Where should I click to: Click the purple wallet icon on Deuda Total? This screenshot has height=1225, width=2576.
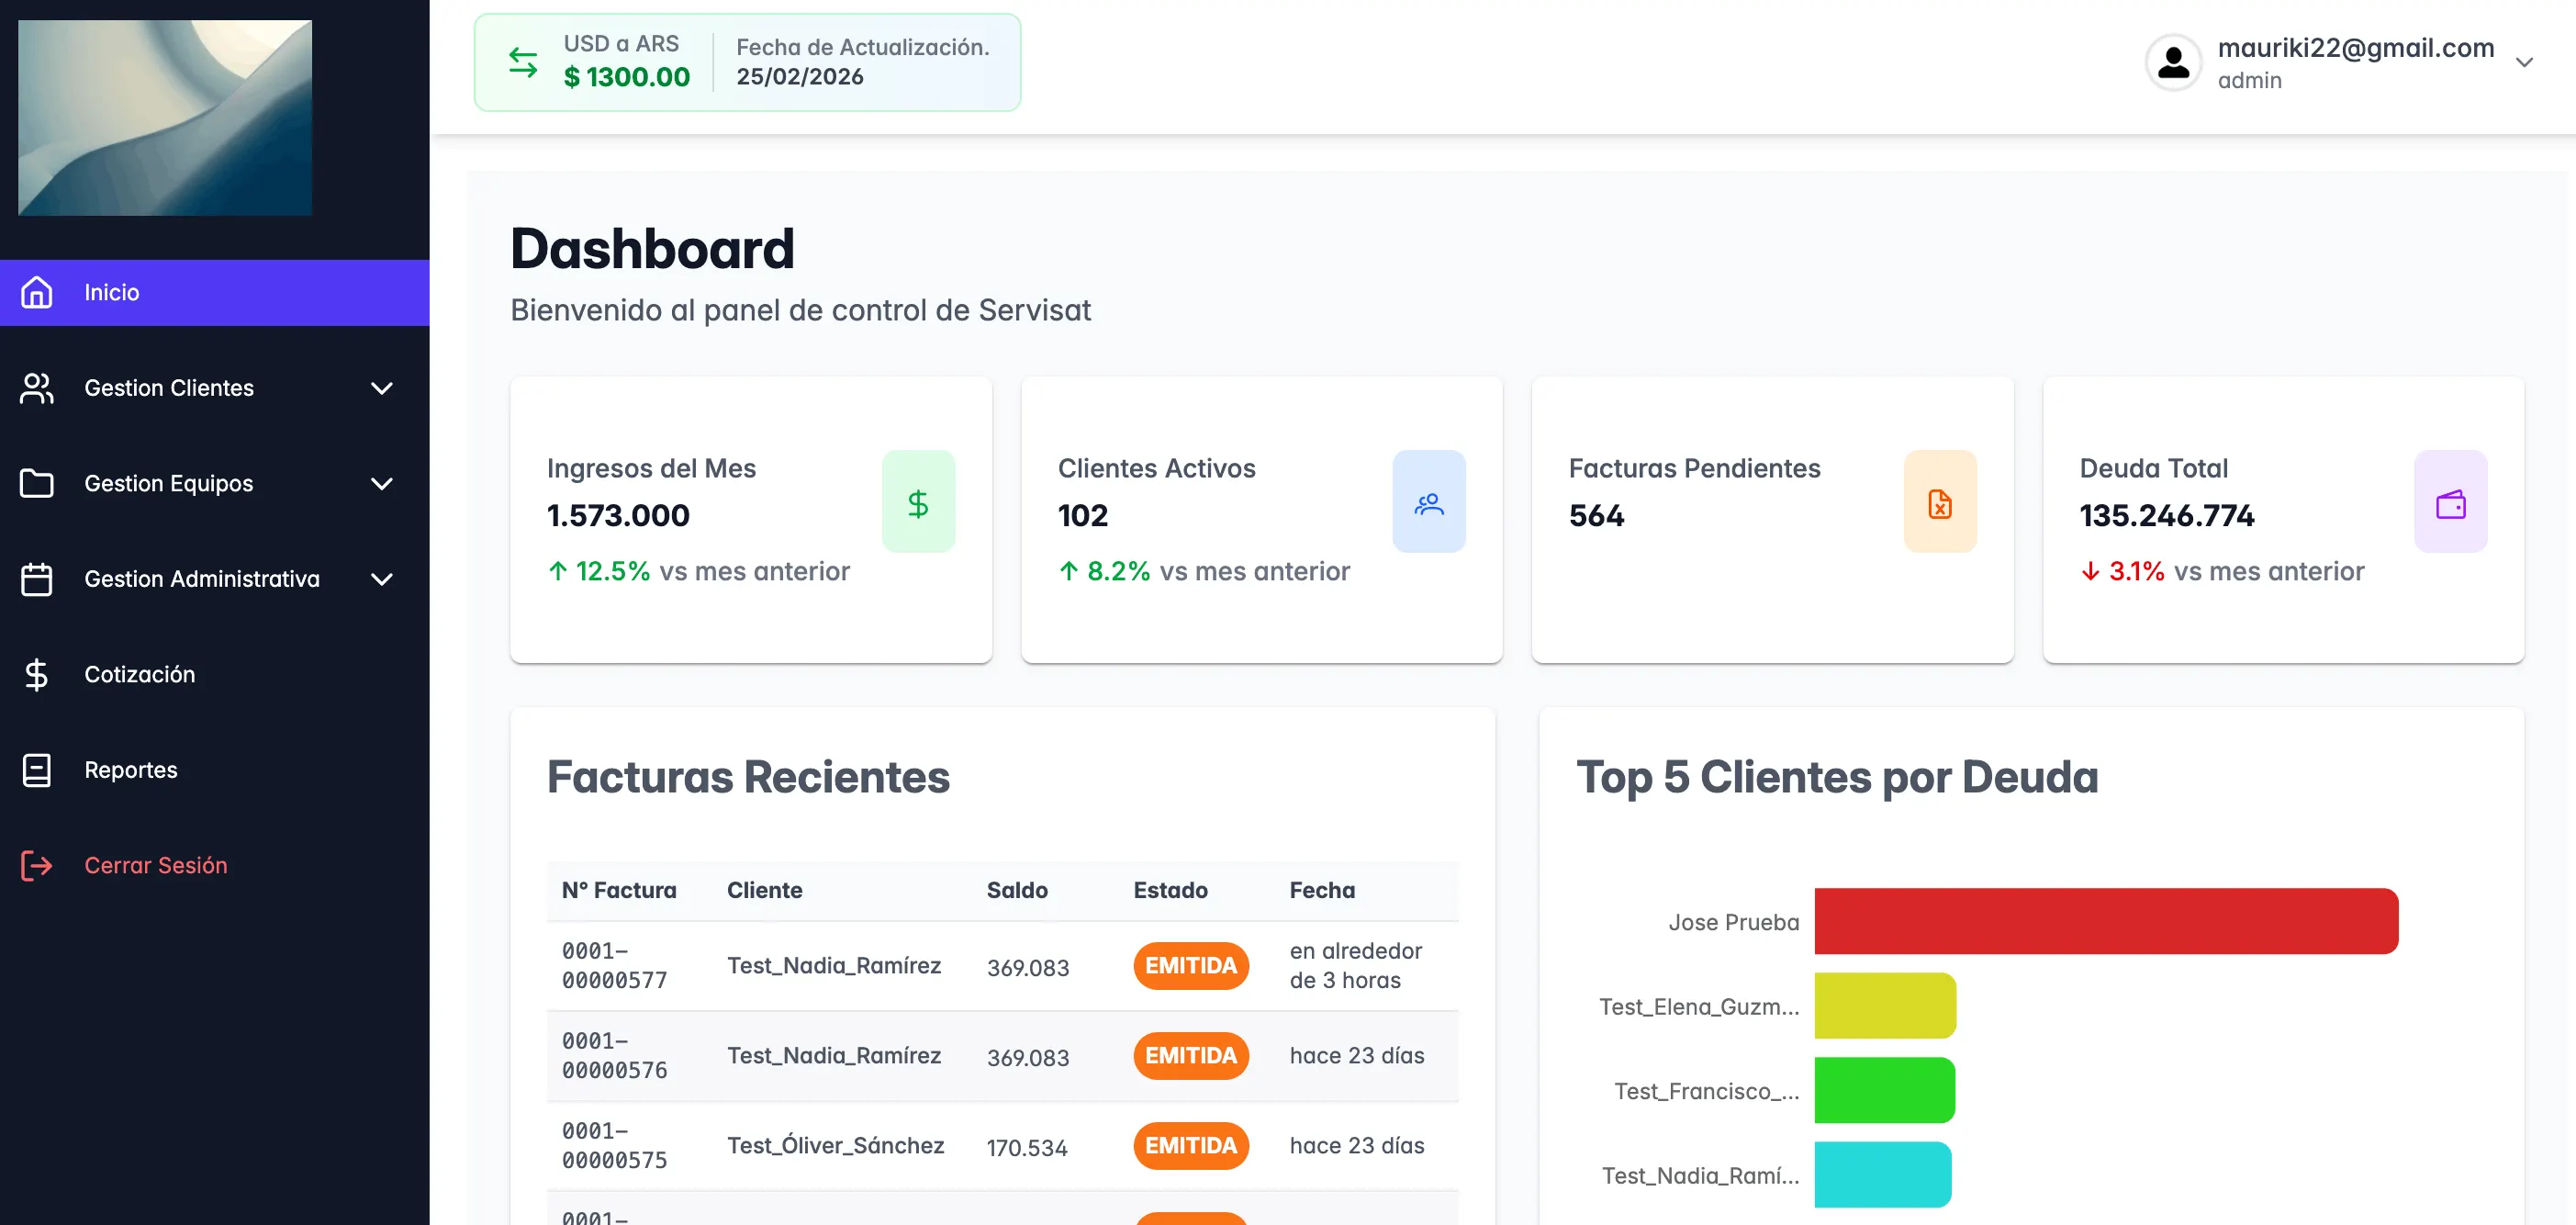point(2450,503)
